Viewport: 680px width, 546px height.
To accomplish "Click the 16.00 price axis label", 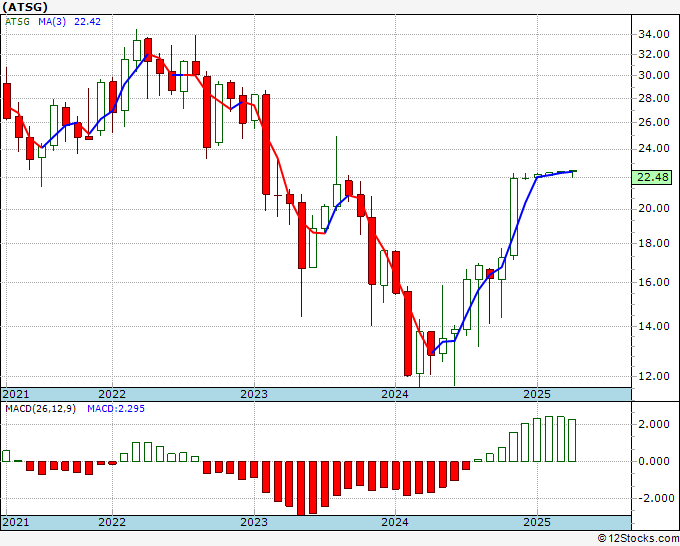I will pos(653,282).
